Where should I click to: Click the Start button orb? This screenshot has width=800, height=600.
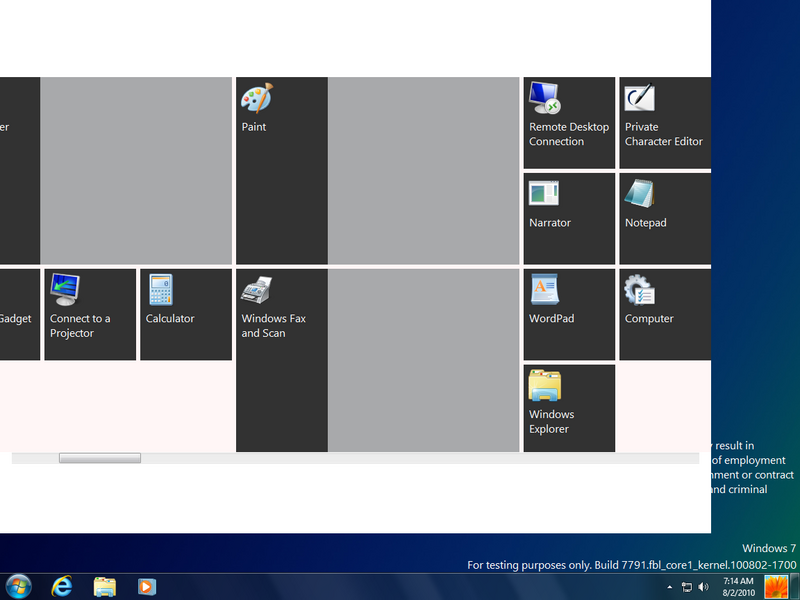[18, 586]
